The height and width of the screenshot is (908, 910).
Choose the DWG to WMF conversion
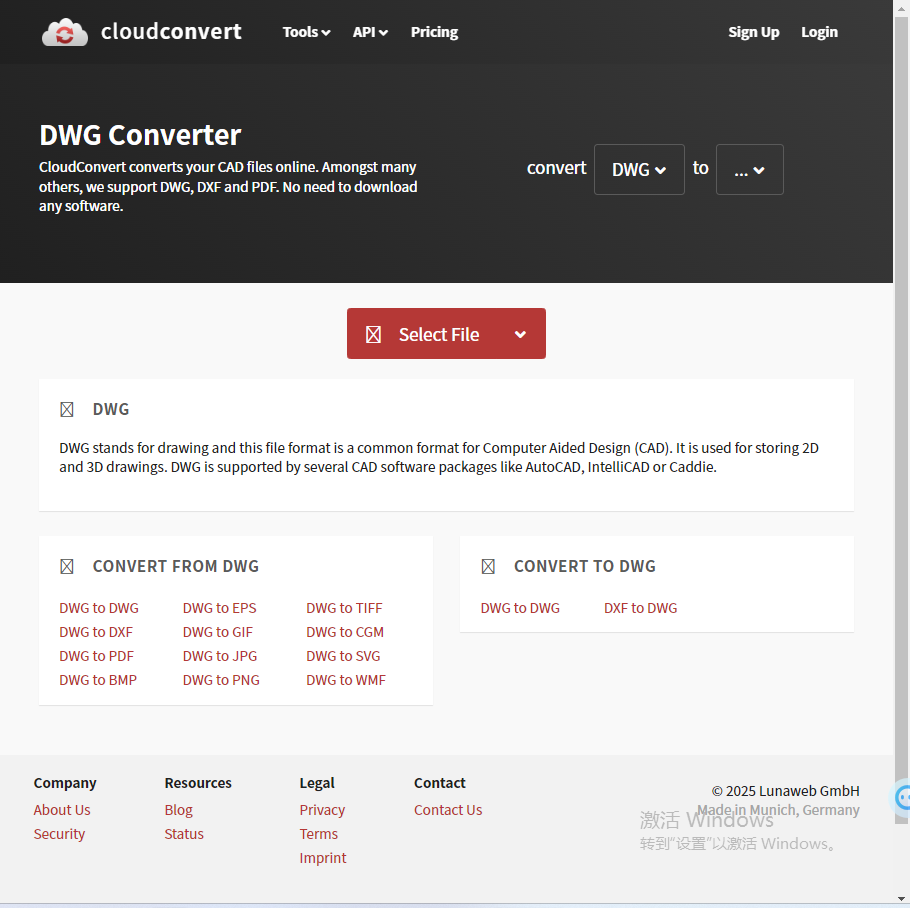coord(346,680)
